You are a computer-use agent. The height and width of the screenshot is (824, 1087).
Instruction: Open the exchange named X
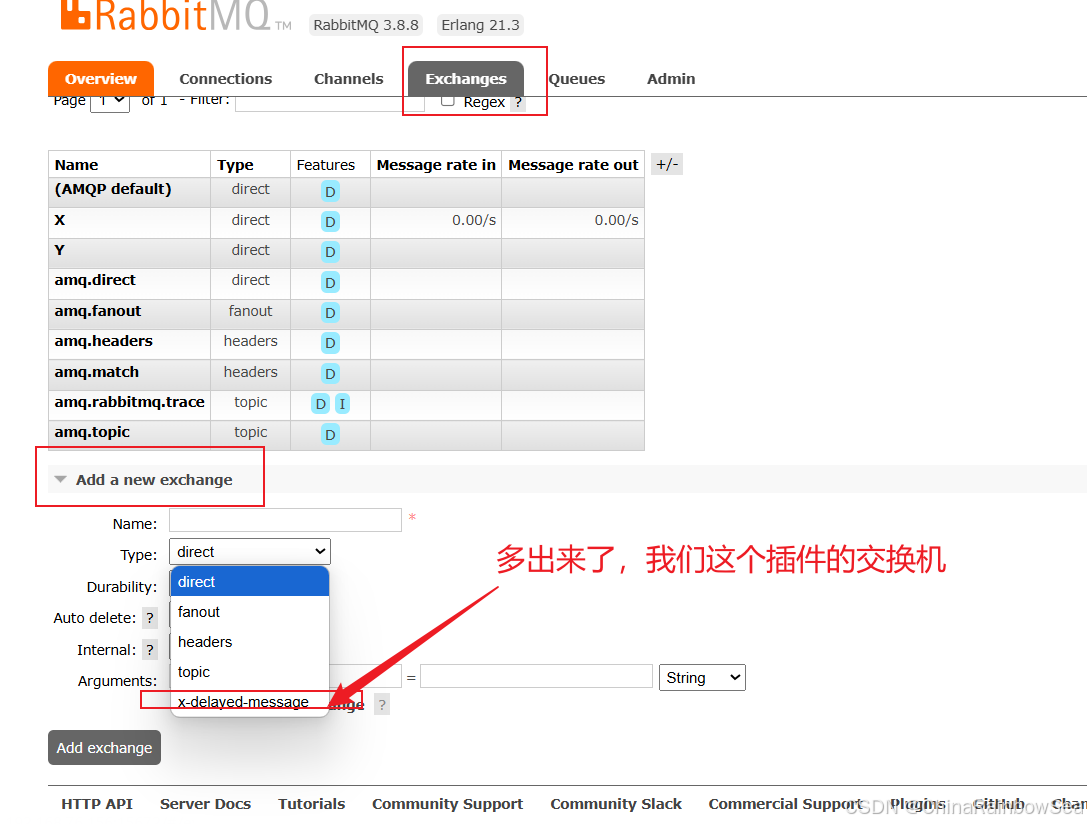(60, 220)
